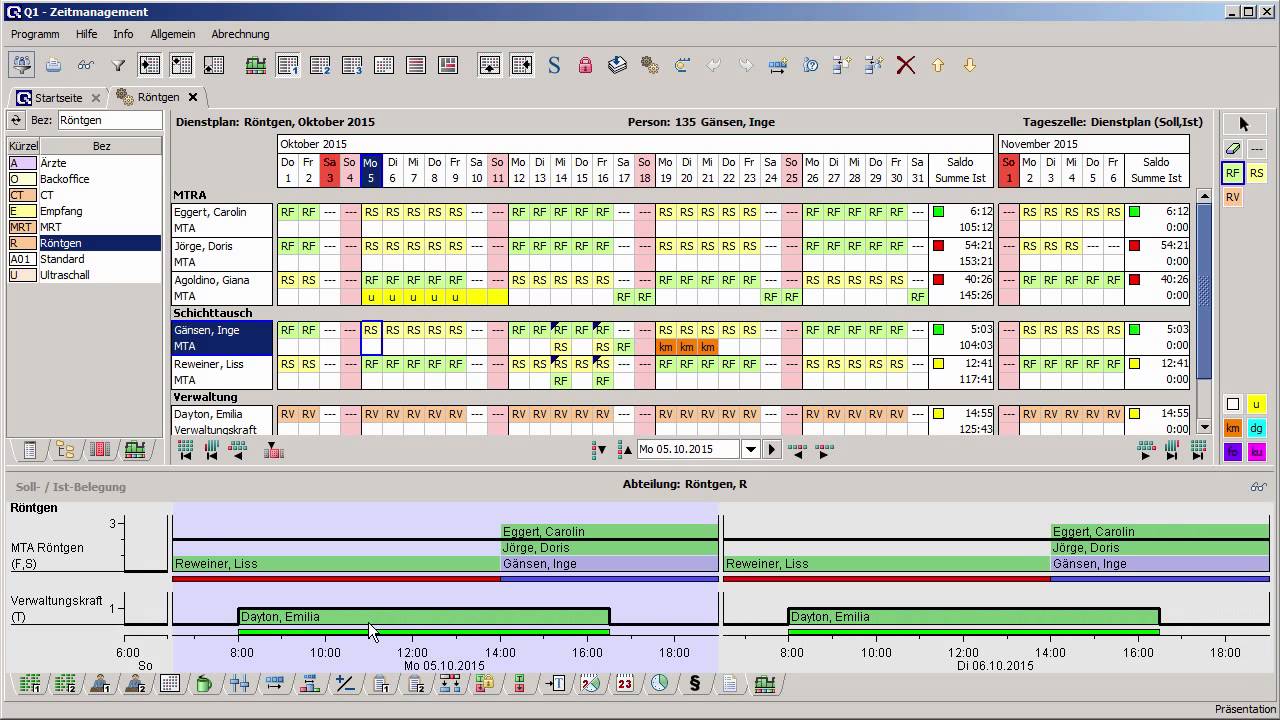Switch to the Startseite tab
This screenshot has height=720, width=1280.
point(57,98)
